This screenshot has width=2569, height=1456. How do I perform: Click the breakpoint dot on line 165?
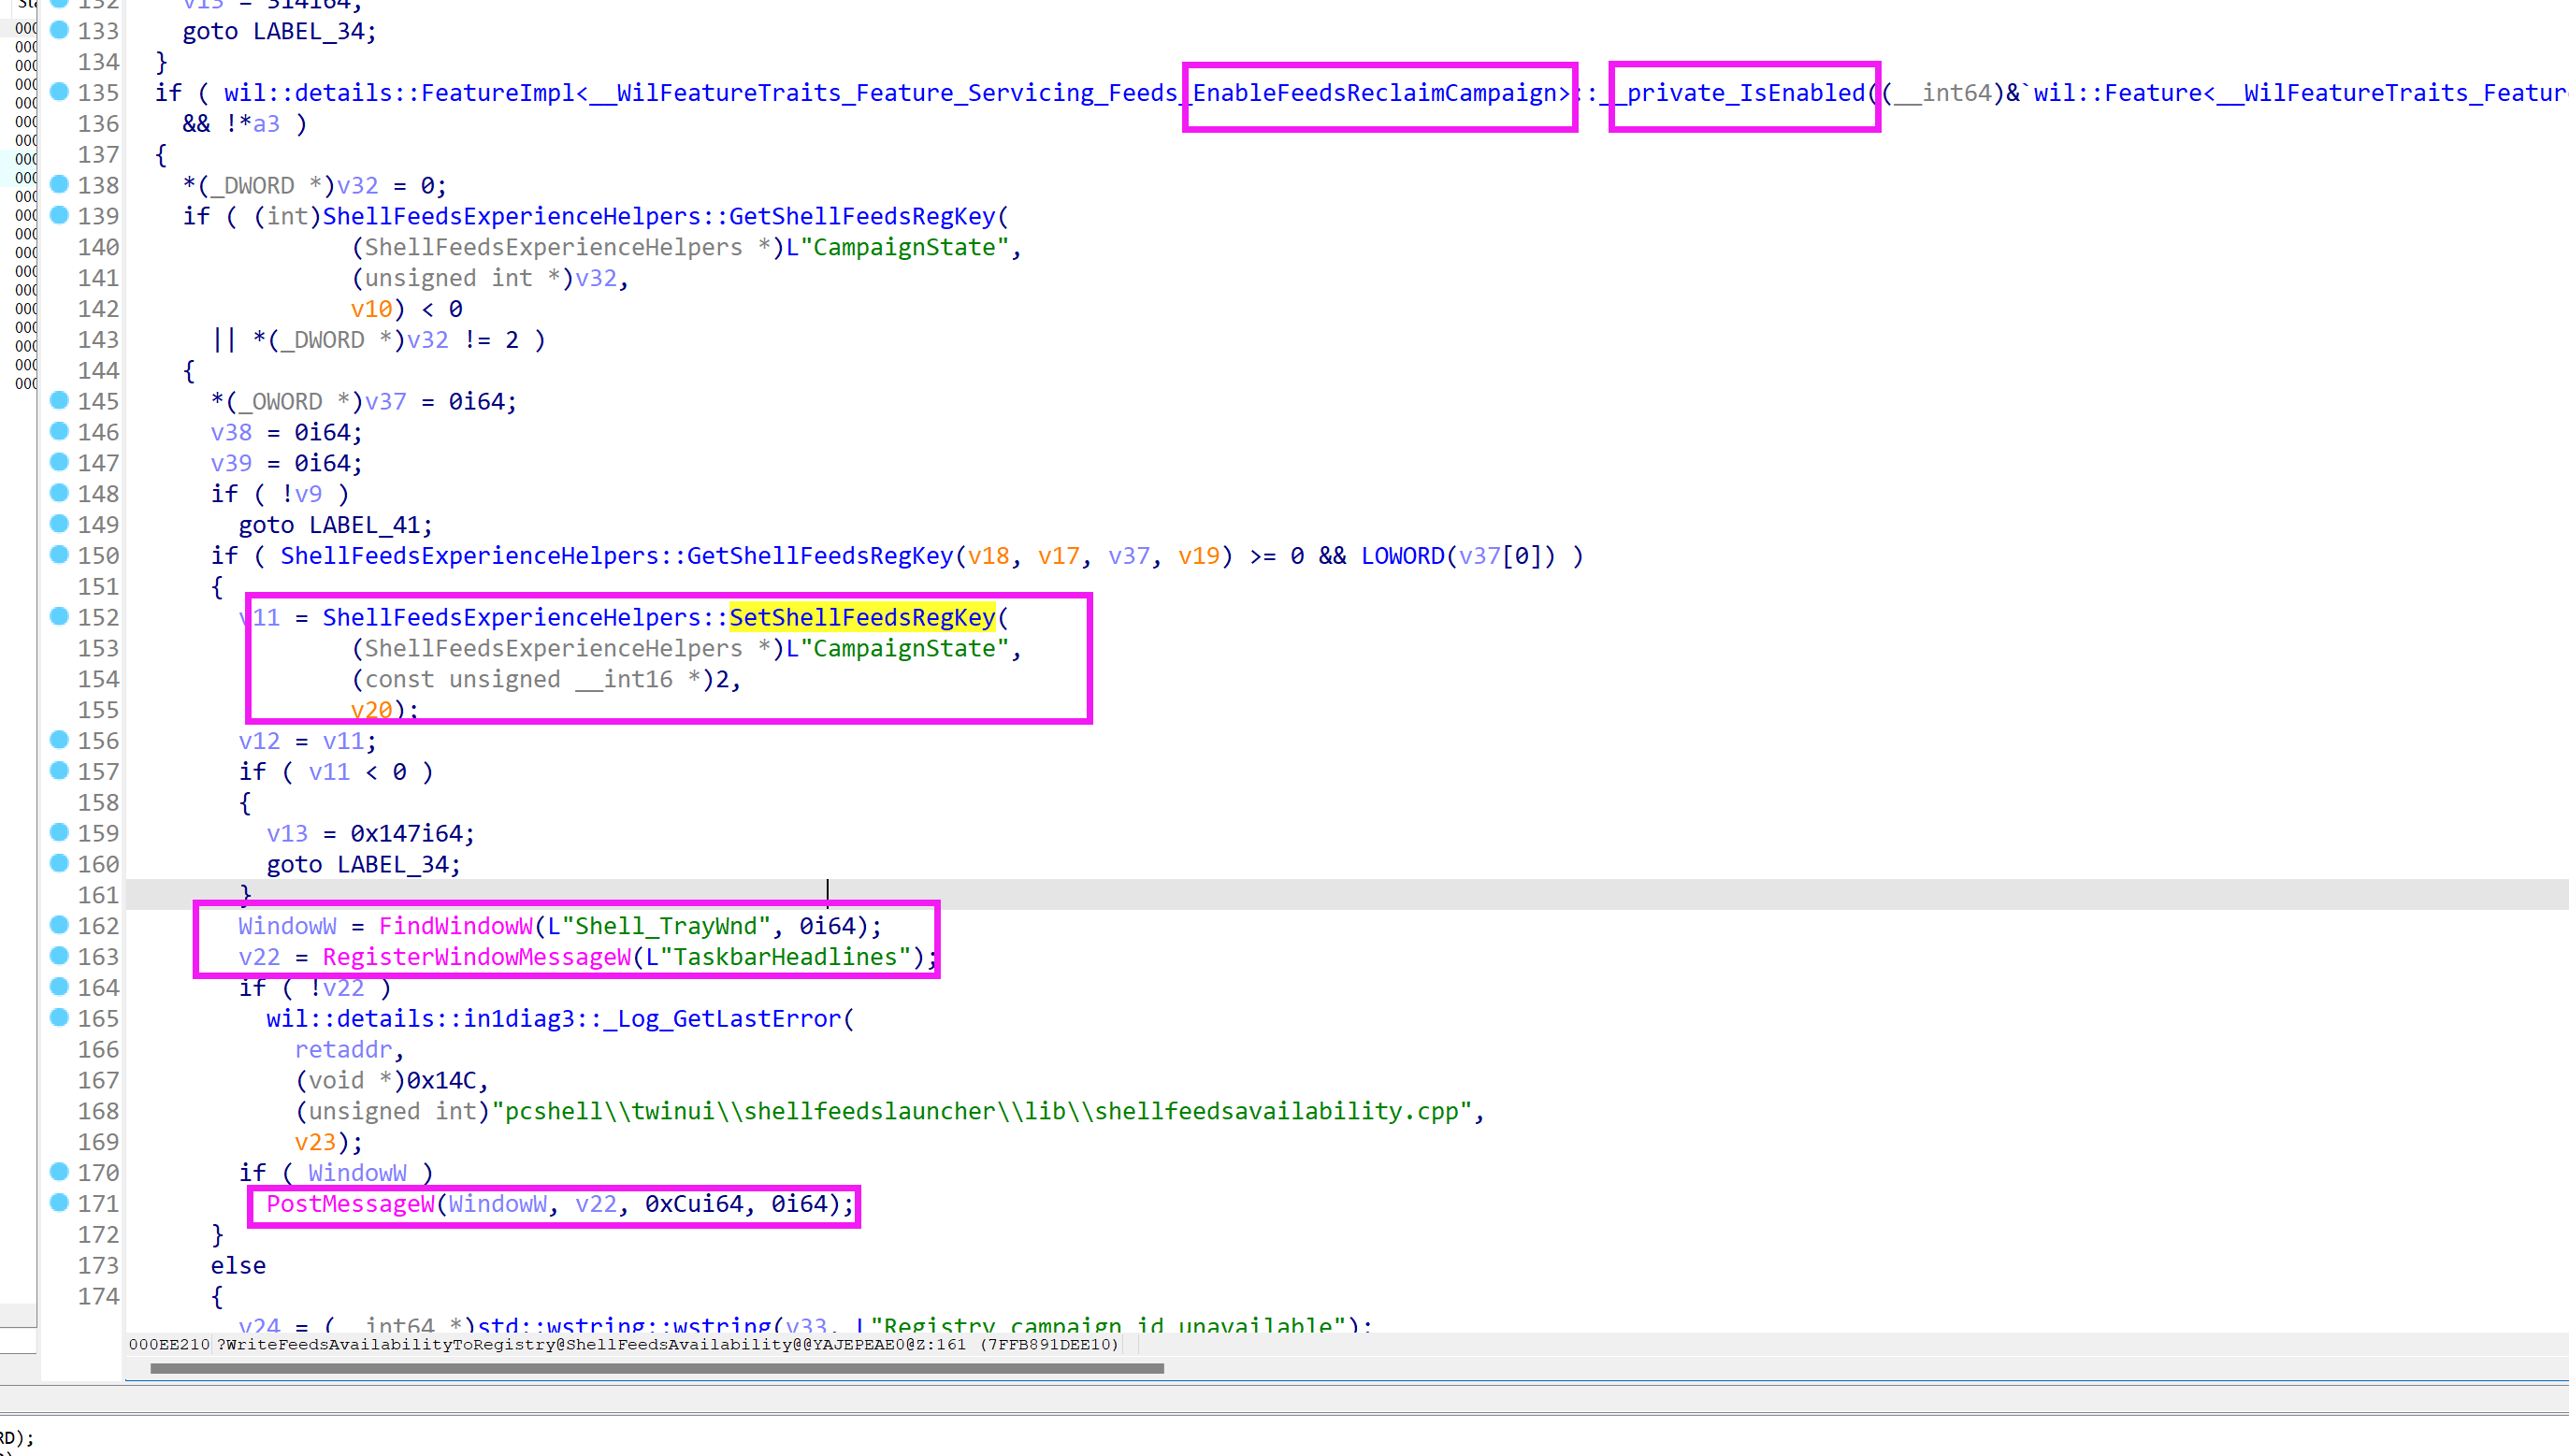pos(59,1017)
